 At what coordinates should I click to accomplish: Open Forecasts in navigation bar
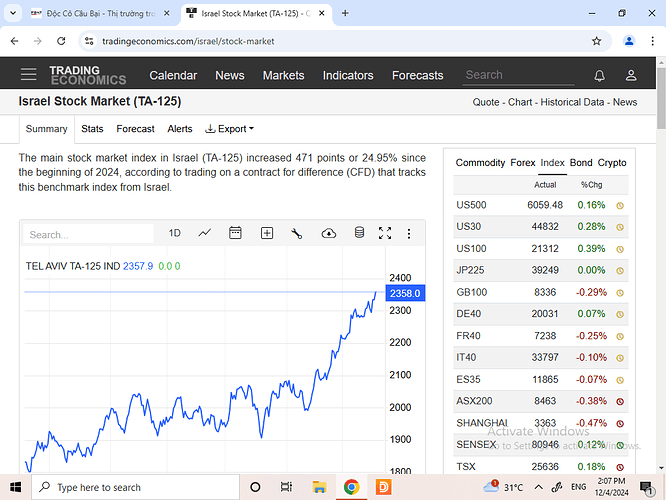click(418, 76)
